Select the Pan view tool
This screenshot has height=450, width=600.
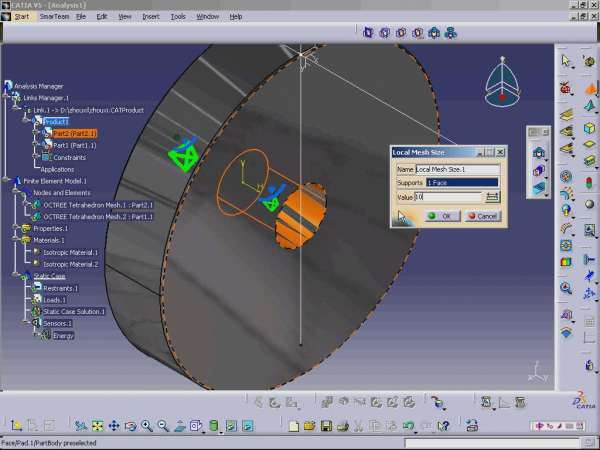(x=114, y=426)
